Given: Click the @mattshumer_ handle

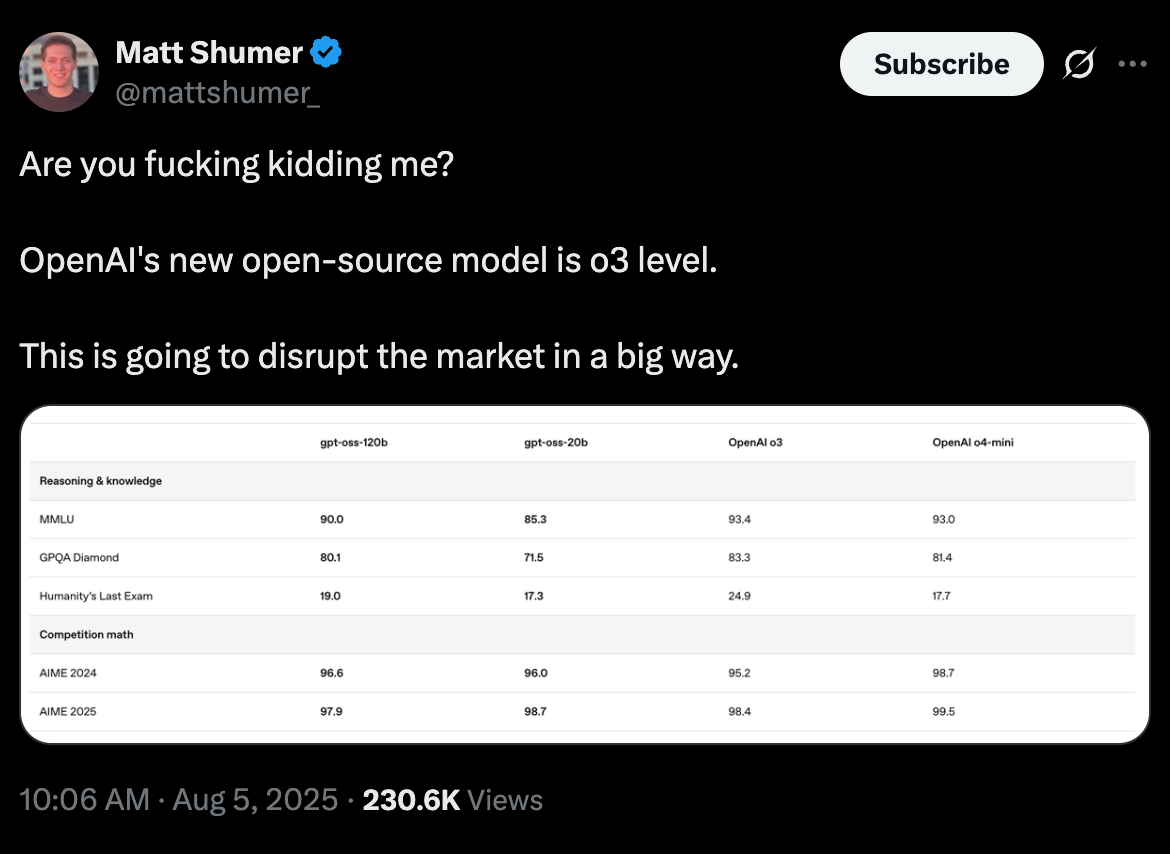Looking at the screenshot, I should coord(218,92).
